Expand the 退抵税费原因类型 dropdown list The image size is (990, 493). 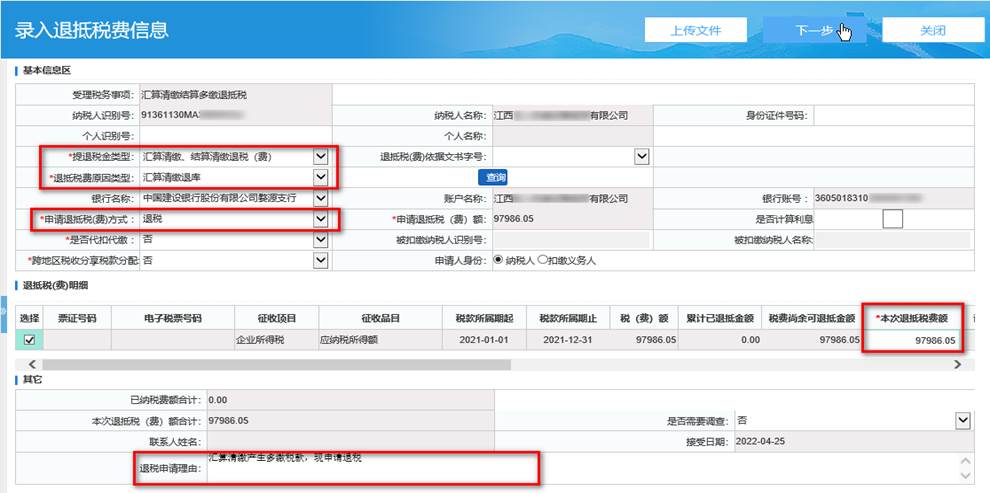[x=320, y=177]
